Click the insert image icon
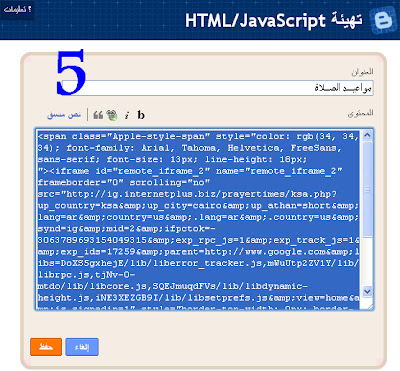This screenshot has width=400, height=371. coord(112,115)
